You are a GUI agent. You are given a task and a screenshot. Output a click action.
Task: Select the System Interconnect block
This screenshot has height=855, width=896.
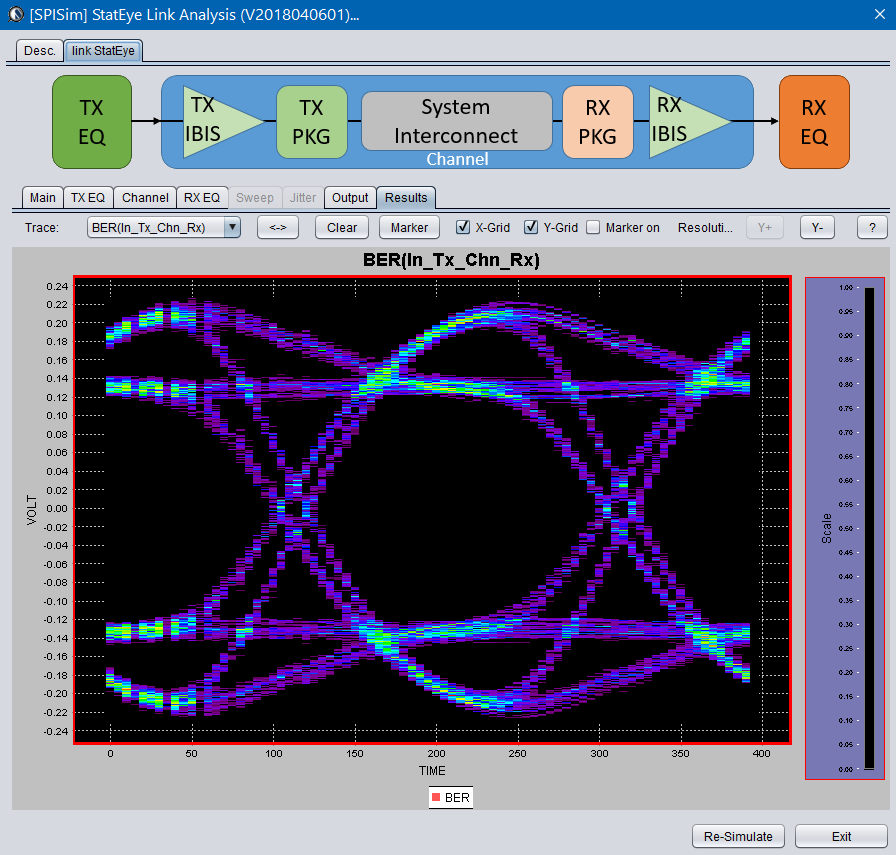[456, 121]
